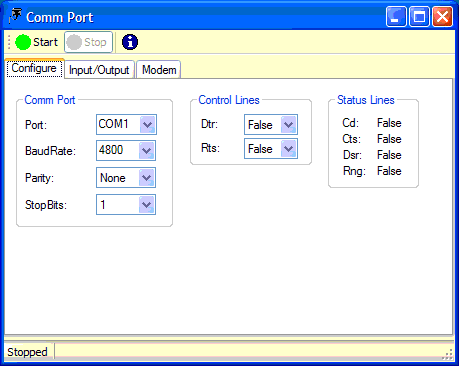Switch to the Configure tab
This screenshot has width=459, height=366.
(34, 68)
